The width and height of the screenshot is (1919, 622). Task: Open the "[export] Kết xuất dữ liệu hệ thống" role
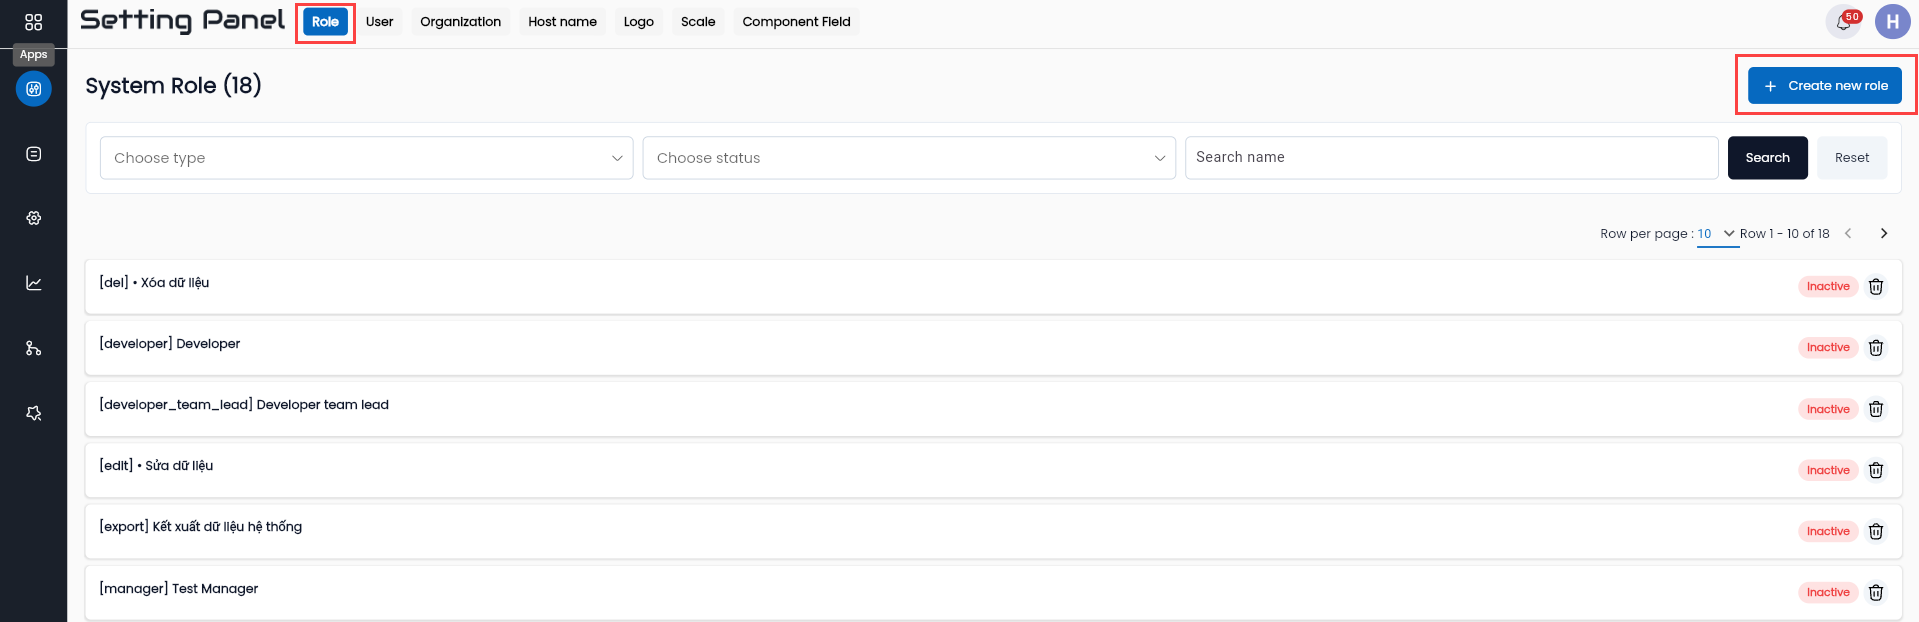[x=993, y=532]
